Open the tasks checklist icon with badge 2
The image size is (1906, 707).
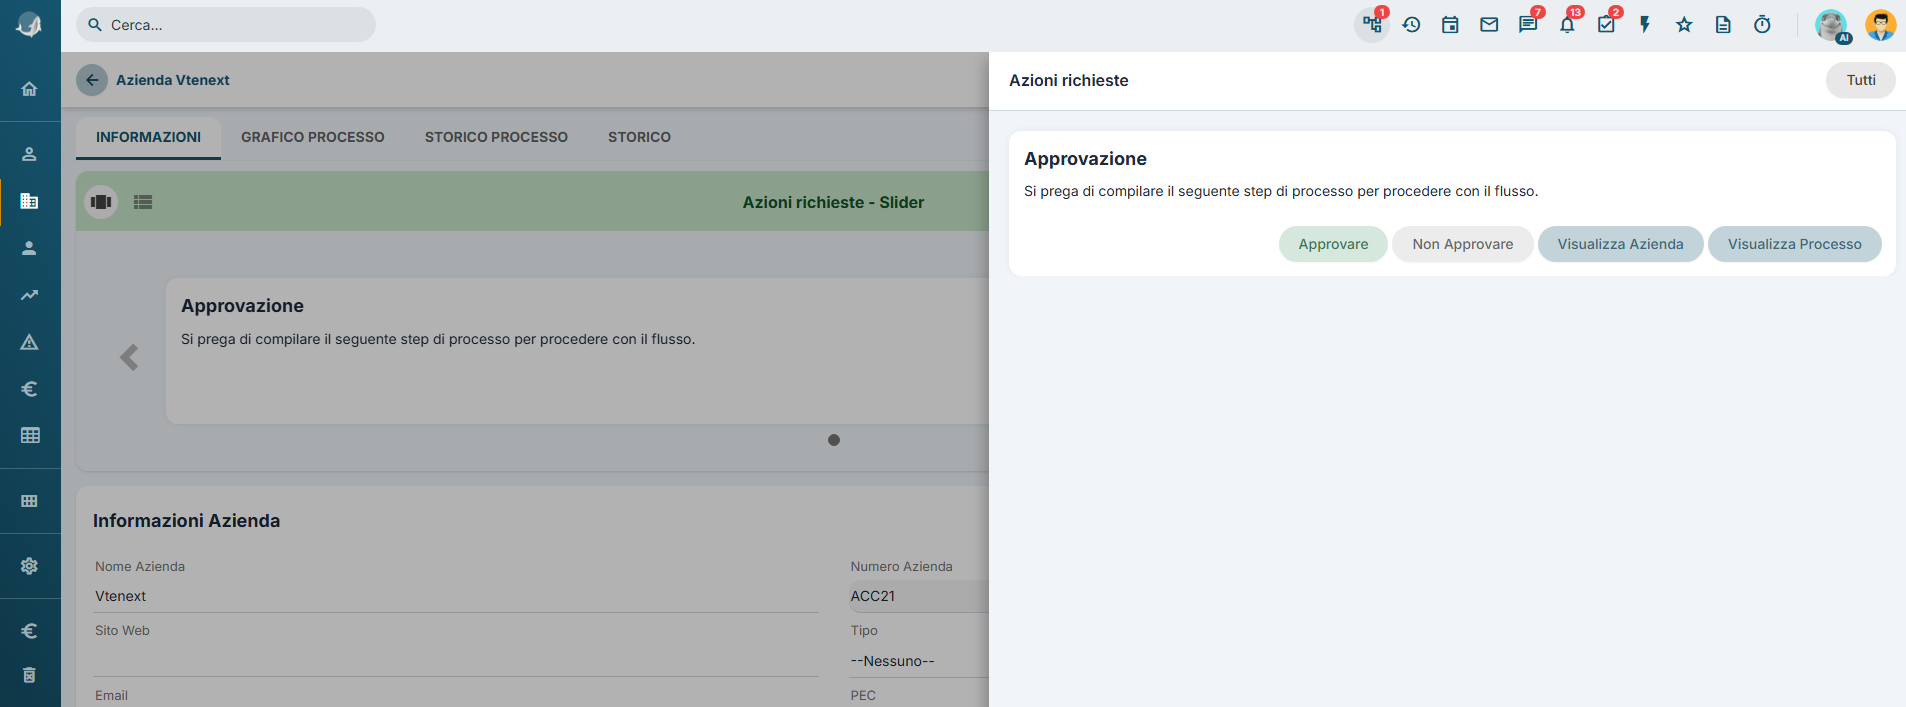tap(1606, 25)
